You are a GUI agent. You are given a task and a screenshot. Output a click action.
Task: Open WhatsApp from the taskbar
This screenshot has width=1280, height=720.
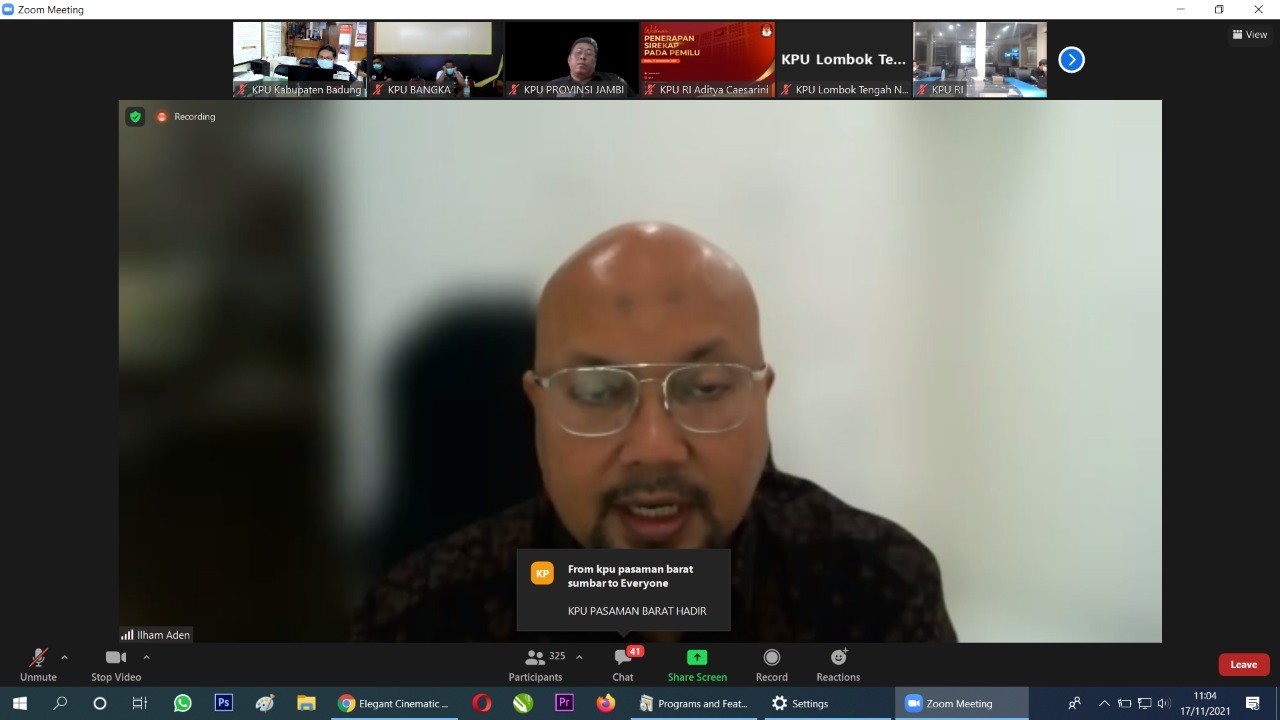(x=182, y=703)
